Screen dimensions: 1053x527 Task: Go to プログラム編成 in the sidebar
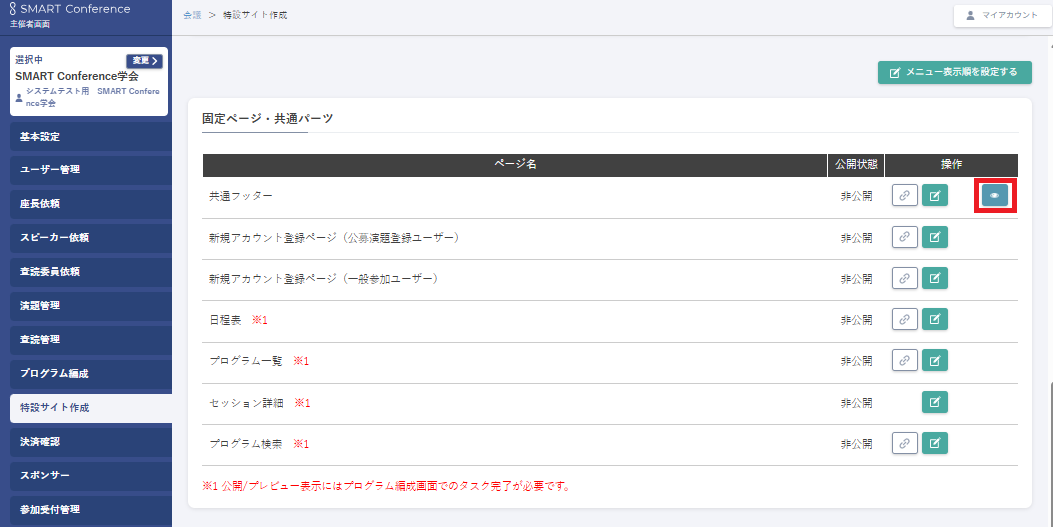pos(86,373)
